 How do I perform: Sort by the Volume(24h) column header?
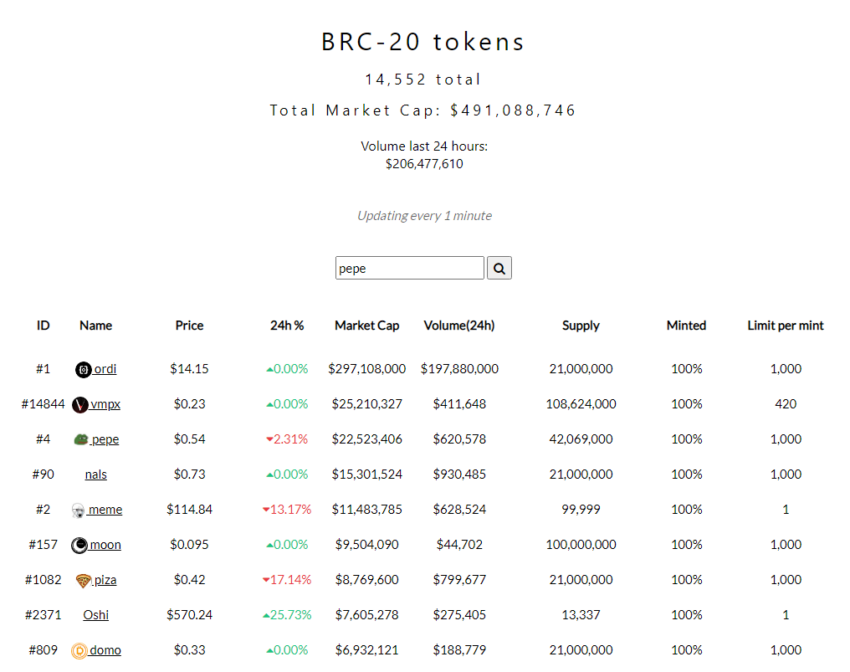(x=459, y=326)
